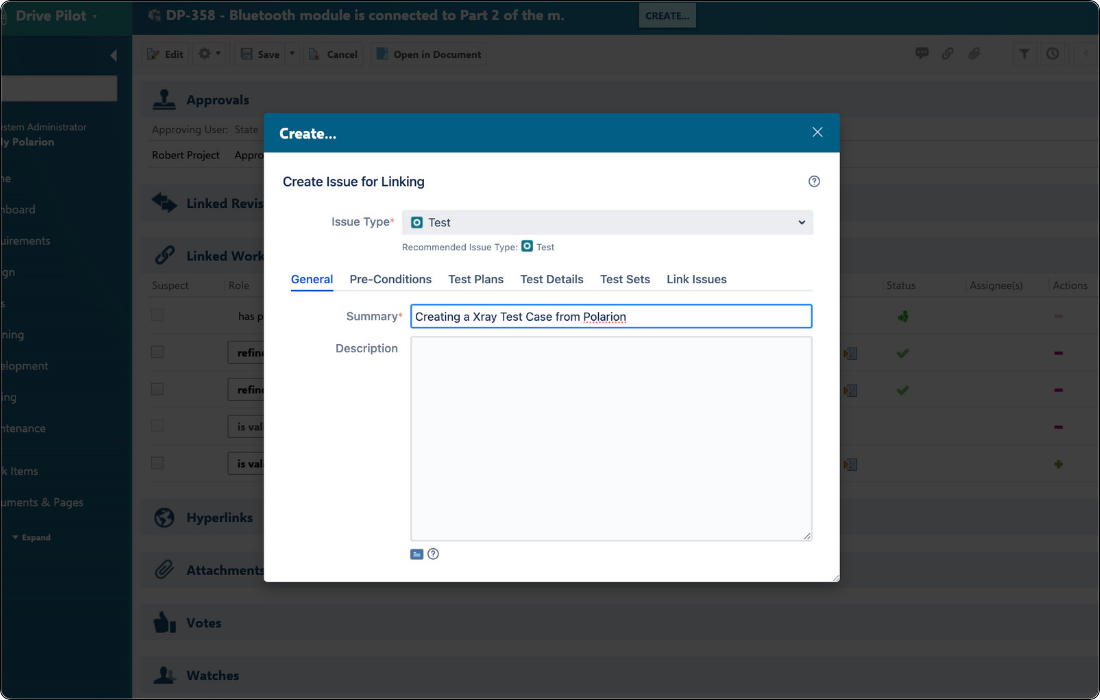Click Cancel in the toolbar

coord(334,54)
